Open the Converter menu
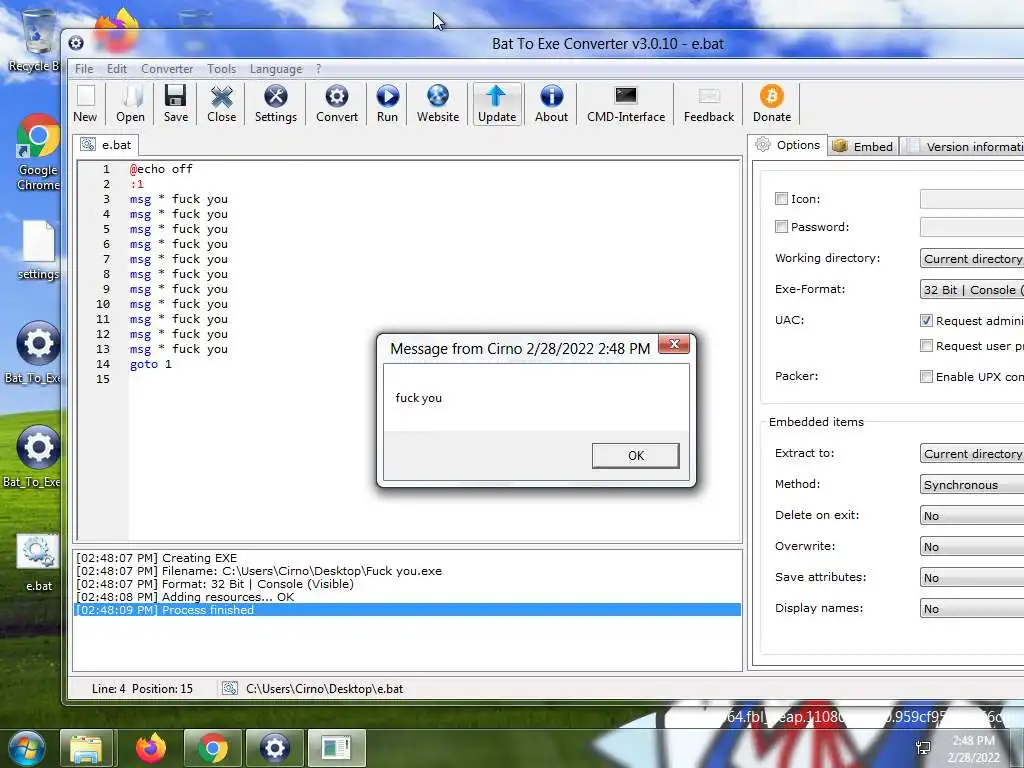The width and height of the screenshot is (1024, 768). coord(167,69)
